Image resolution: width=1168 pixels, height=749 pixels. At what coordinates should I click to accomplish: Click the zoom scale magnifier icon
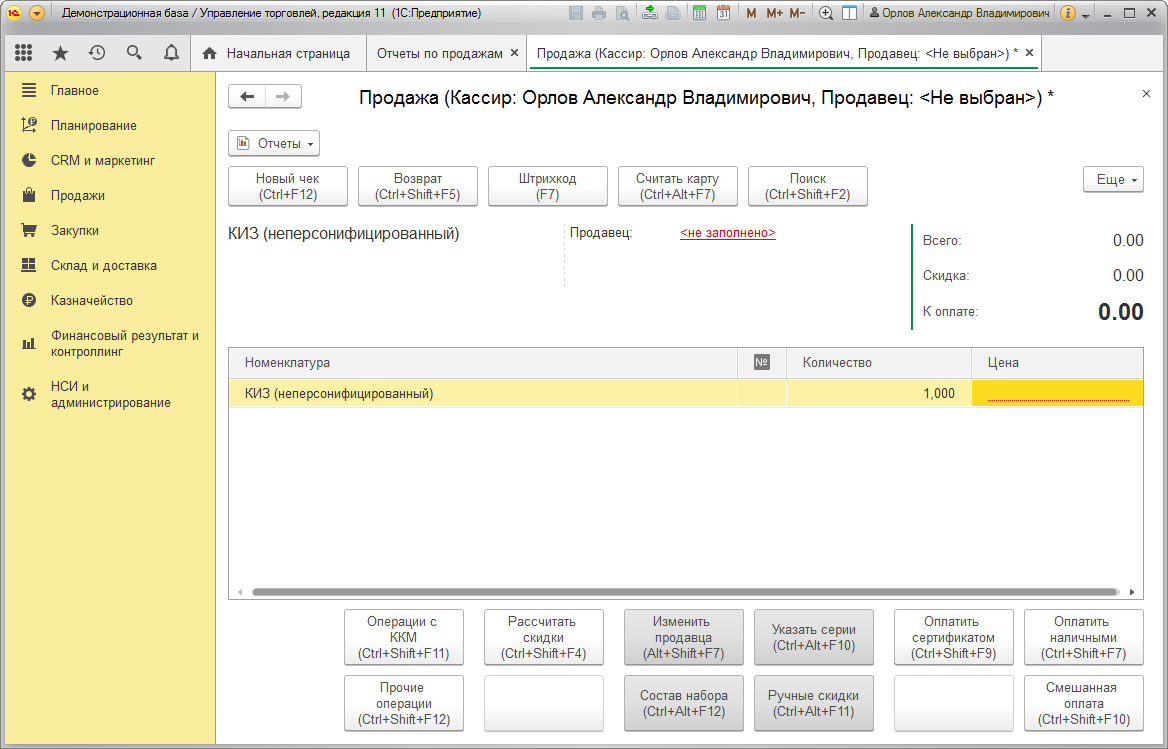[x=825, y=13]
